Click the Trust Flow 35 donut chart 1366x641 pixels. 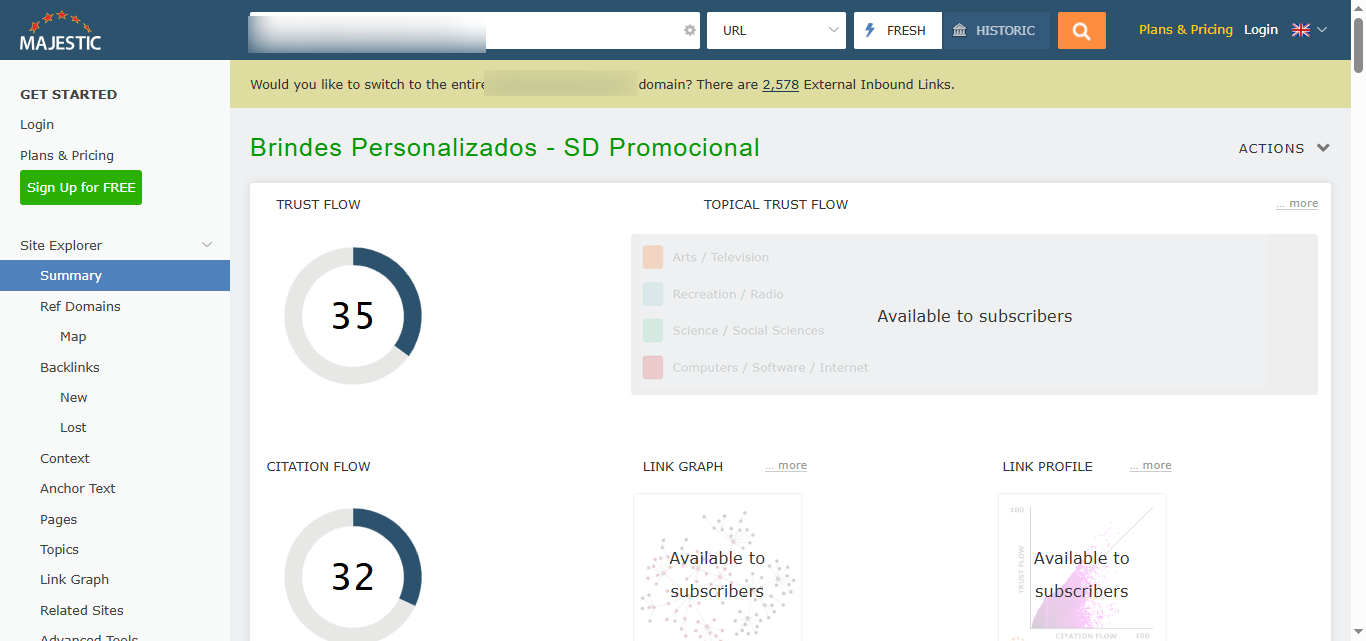(x=353, y=316)
